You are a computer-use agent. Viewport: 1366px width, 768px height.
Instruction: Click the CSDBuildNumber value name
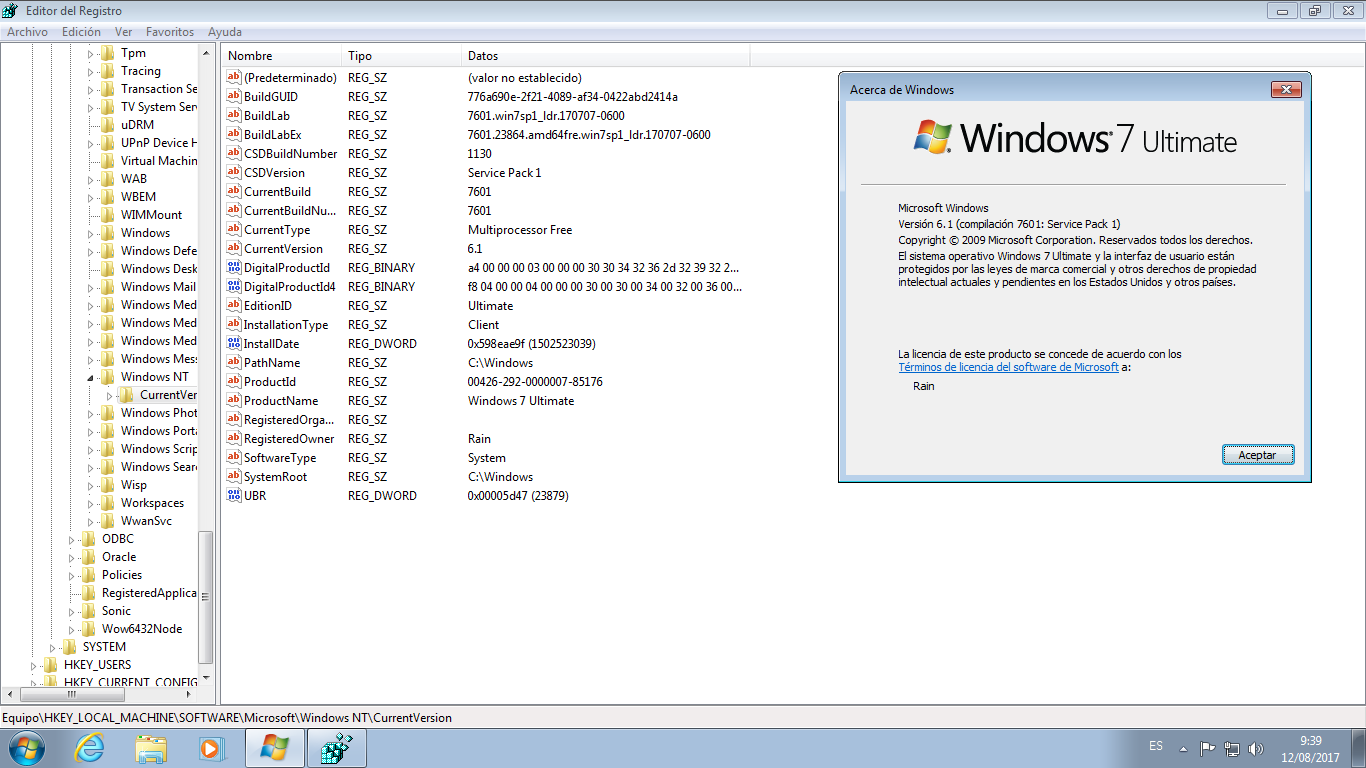click(x=290, y=154)
